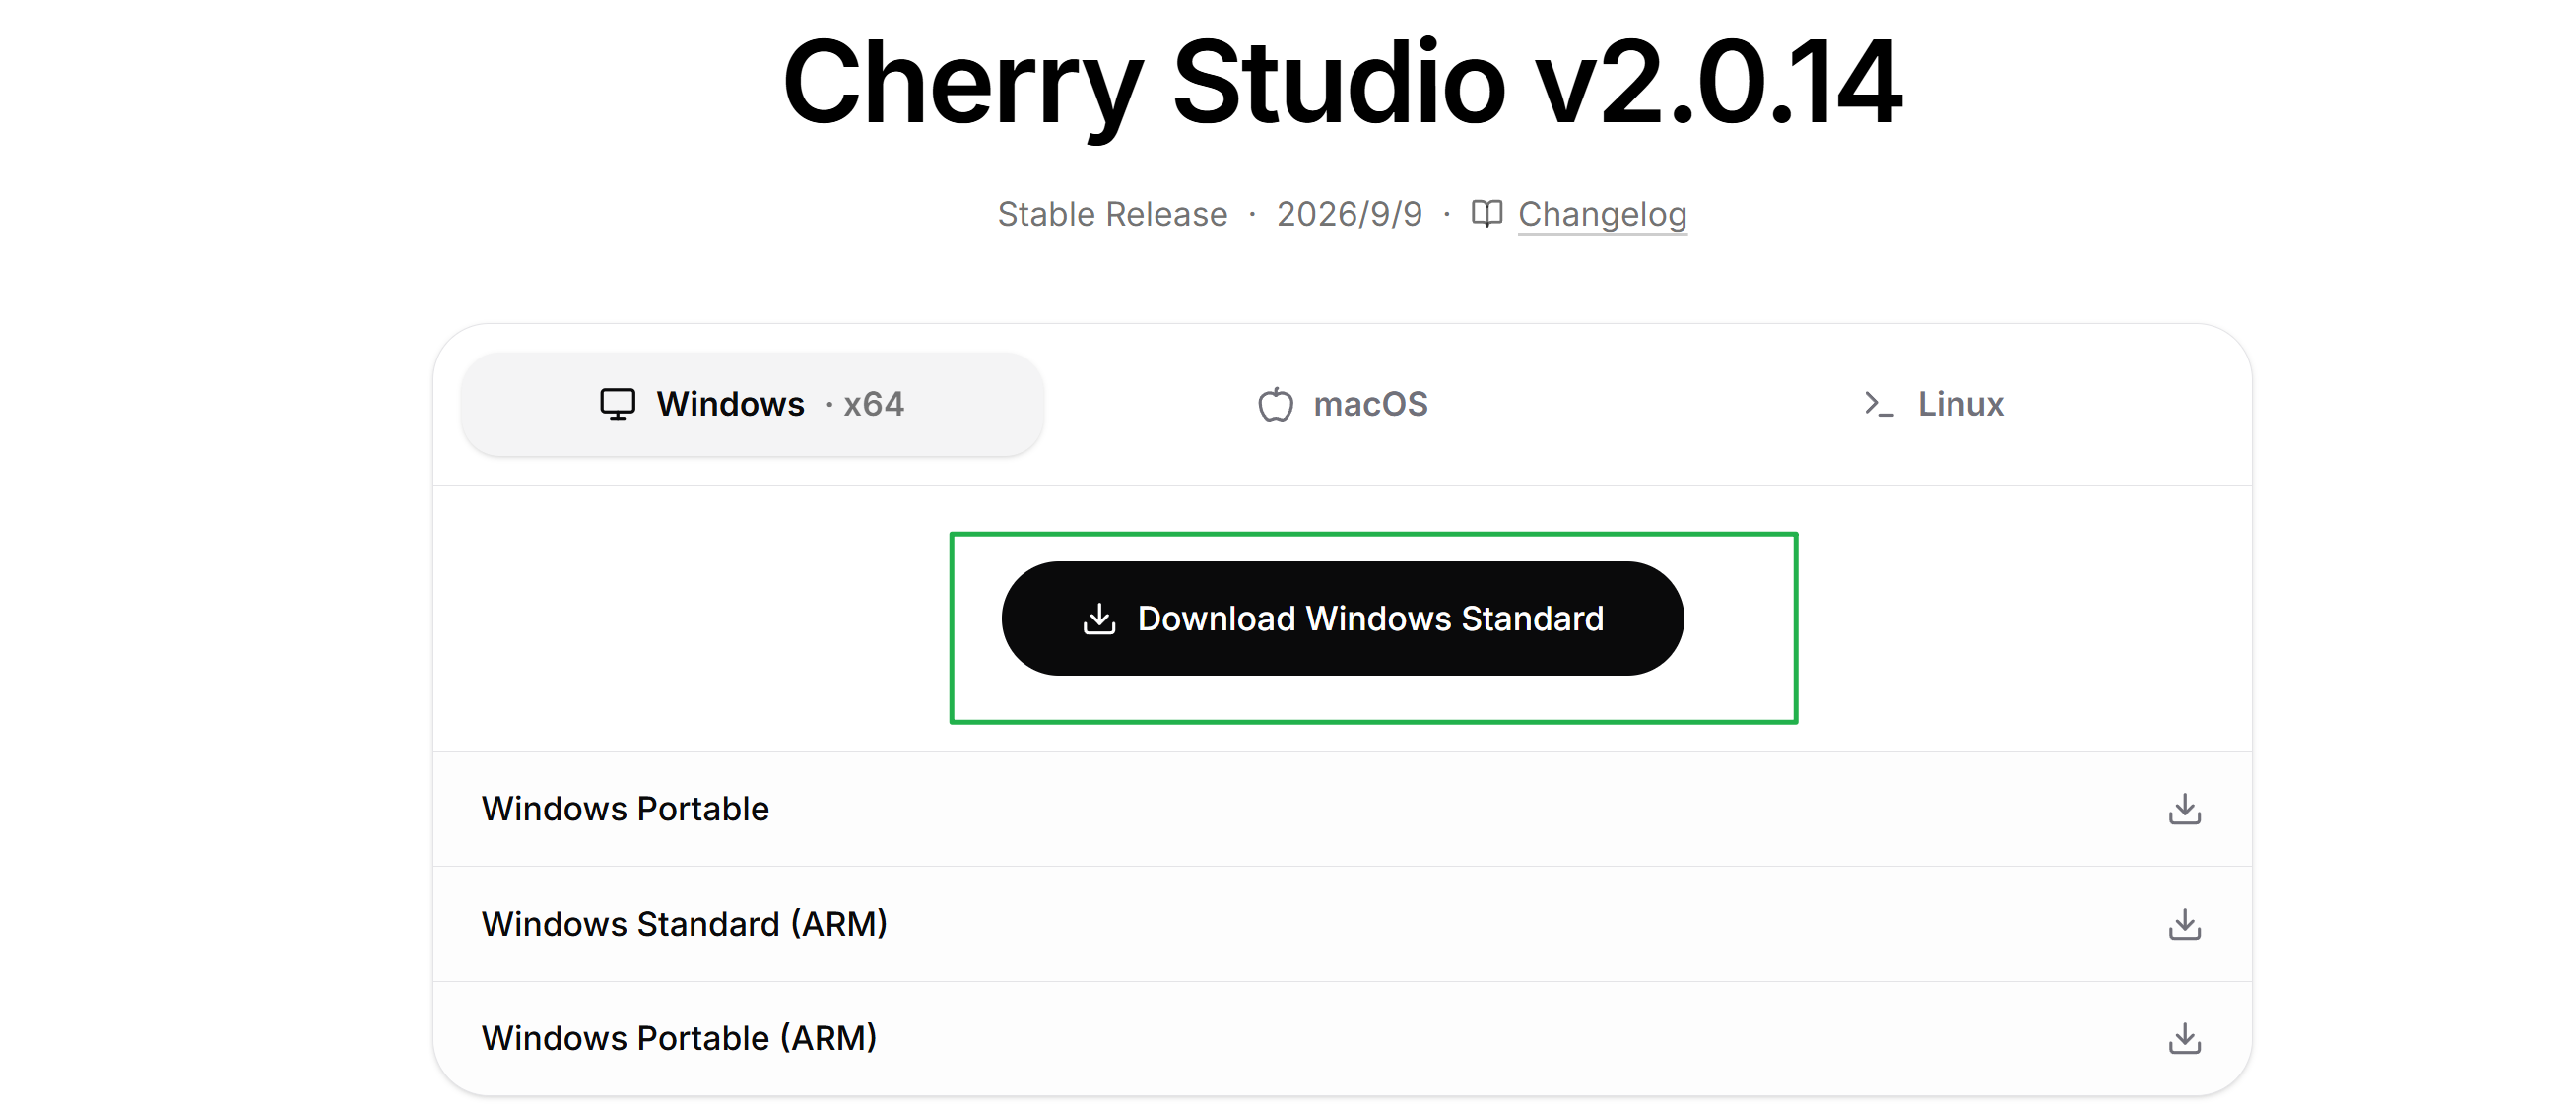Click the Windows Portable (ARM) row label
The image size is (2576, 1107).
coord(679,1038)
